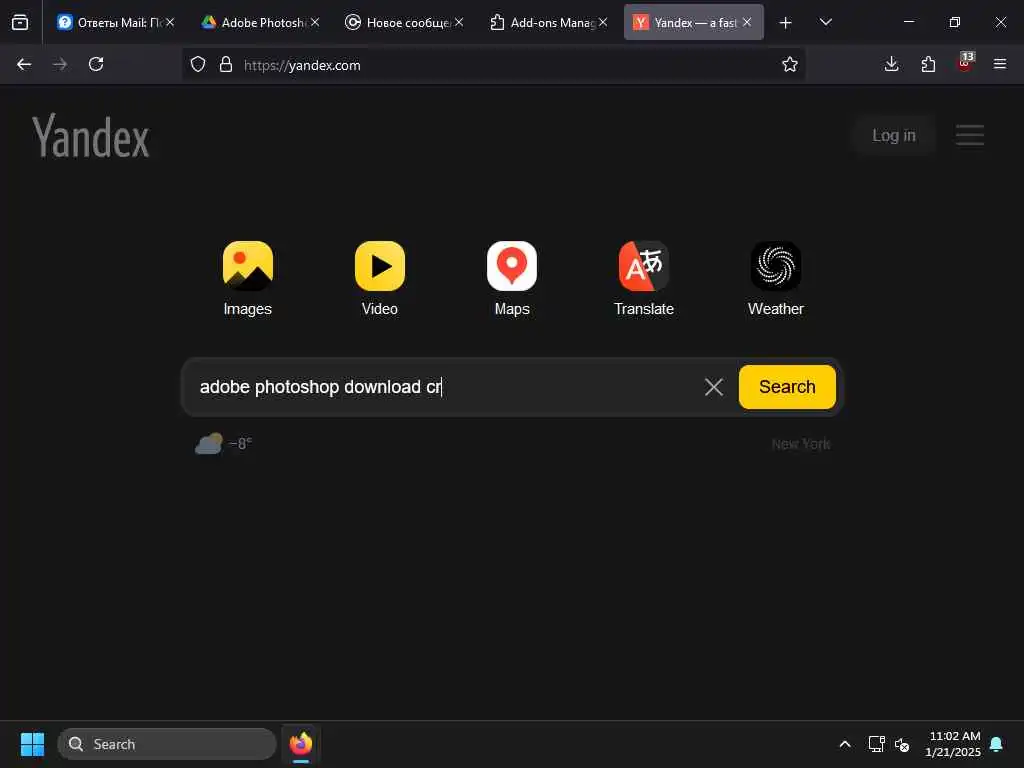Open the weather widget showing −8°
The width and height of the screenshot is (1024, 768).
pos(223,443)
